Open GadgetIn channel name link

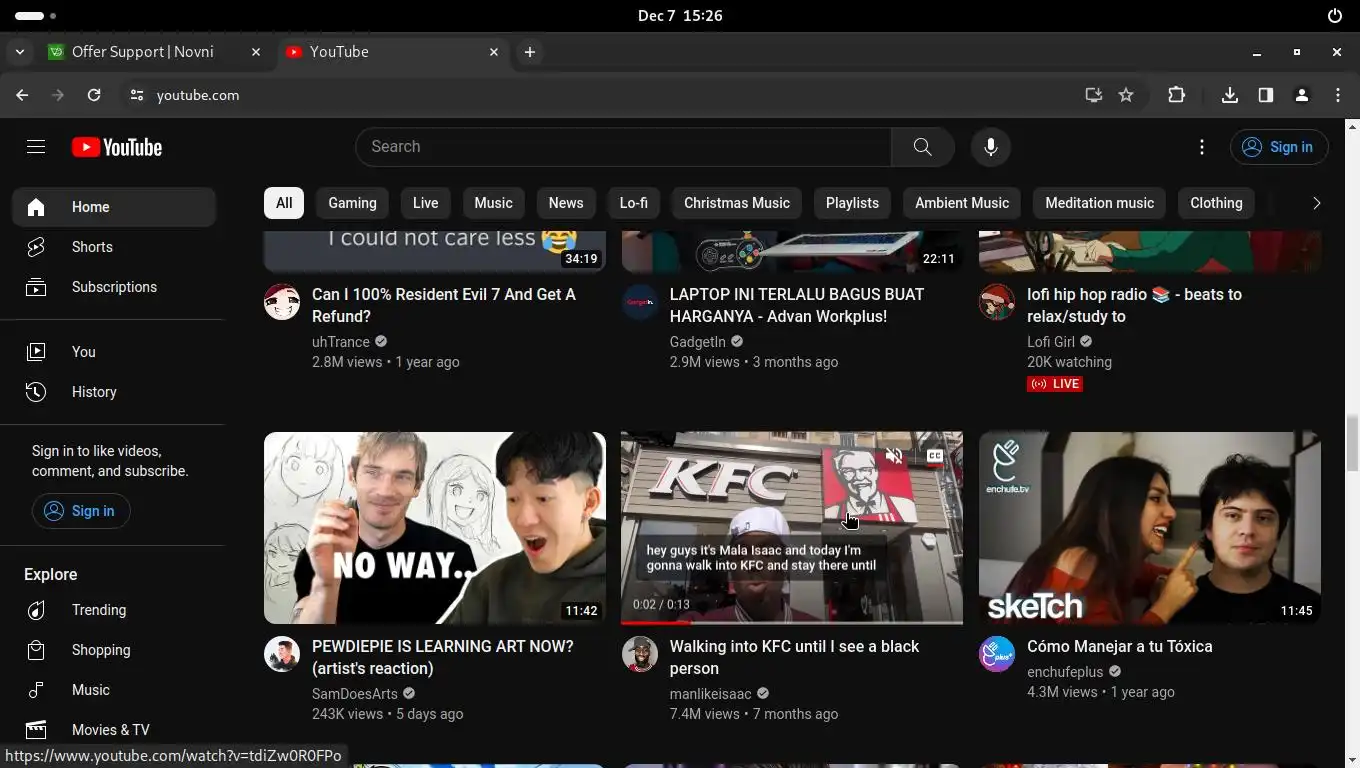coord(698,342)
